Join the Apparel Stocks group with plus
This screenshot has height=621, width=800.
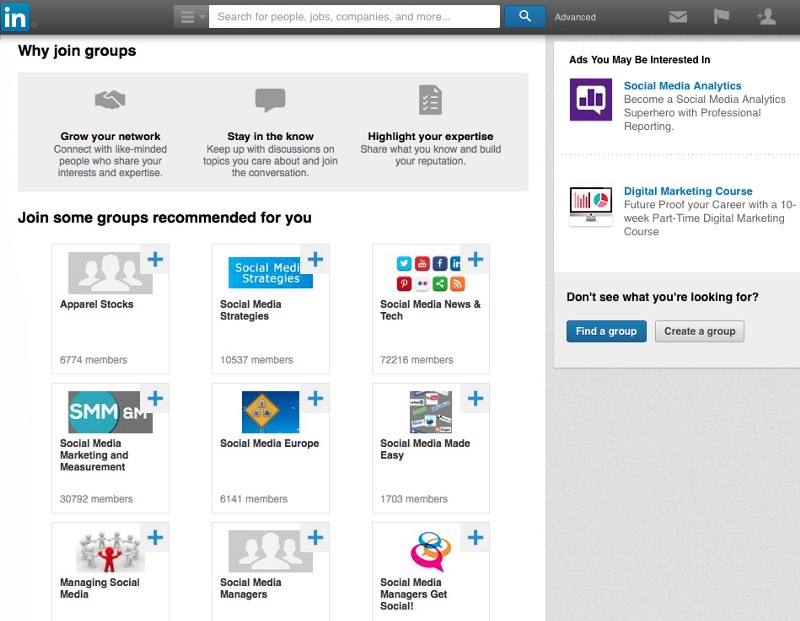click(x=155, y=259)
